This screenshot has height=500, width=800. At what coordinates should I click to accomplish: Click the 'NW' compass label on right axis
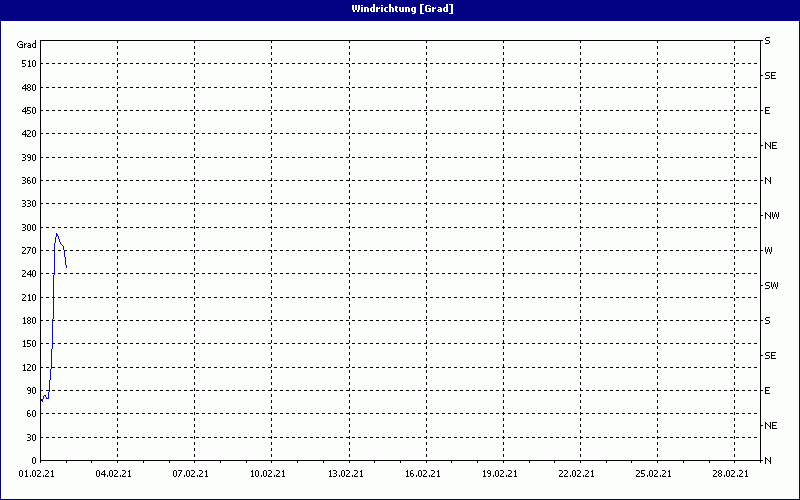tap(771, 216)
